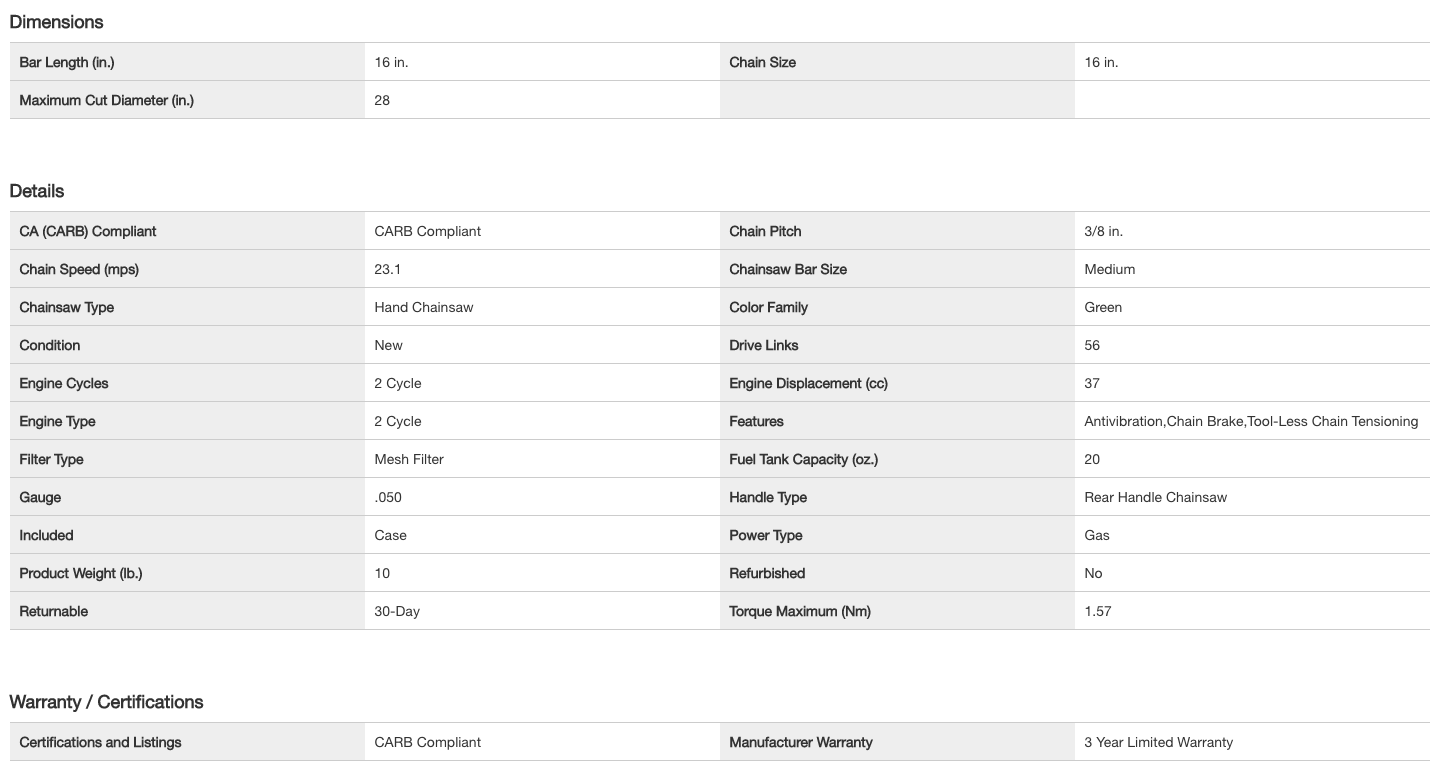This screenshot has width=1438, height=762.
Task: Click the Warranty / Certifications heading
Action: pos(106,702)
